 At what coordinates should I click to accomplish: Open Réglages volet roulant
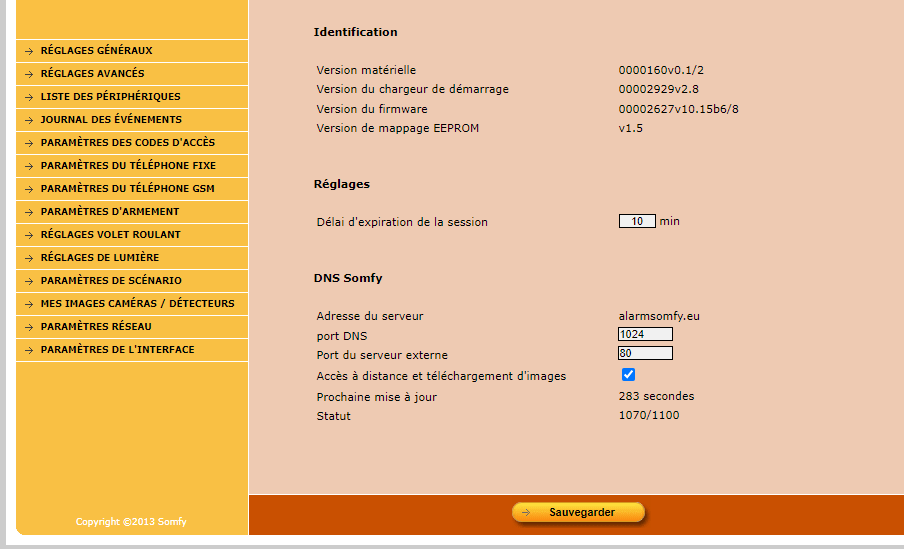click(x=132, y=235)
